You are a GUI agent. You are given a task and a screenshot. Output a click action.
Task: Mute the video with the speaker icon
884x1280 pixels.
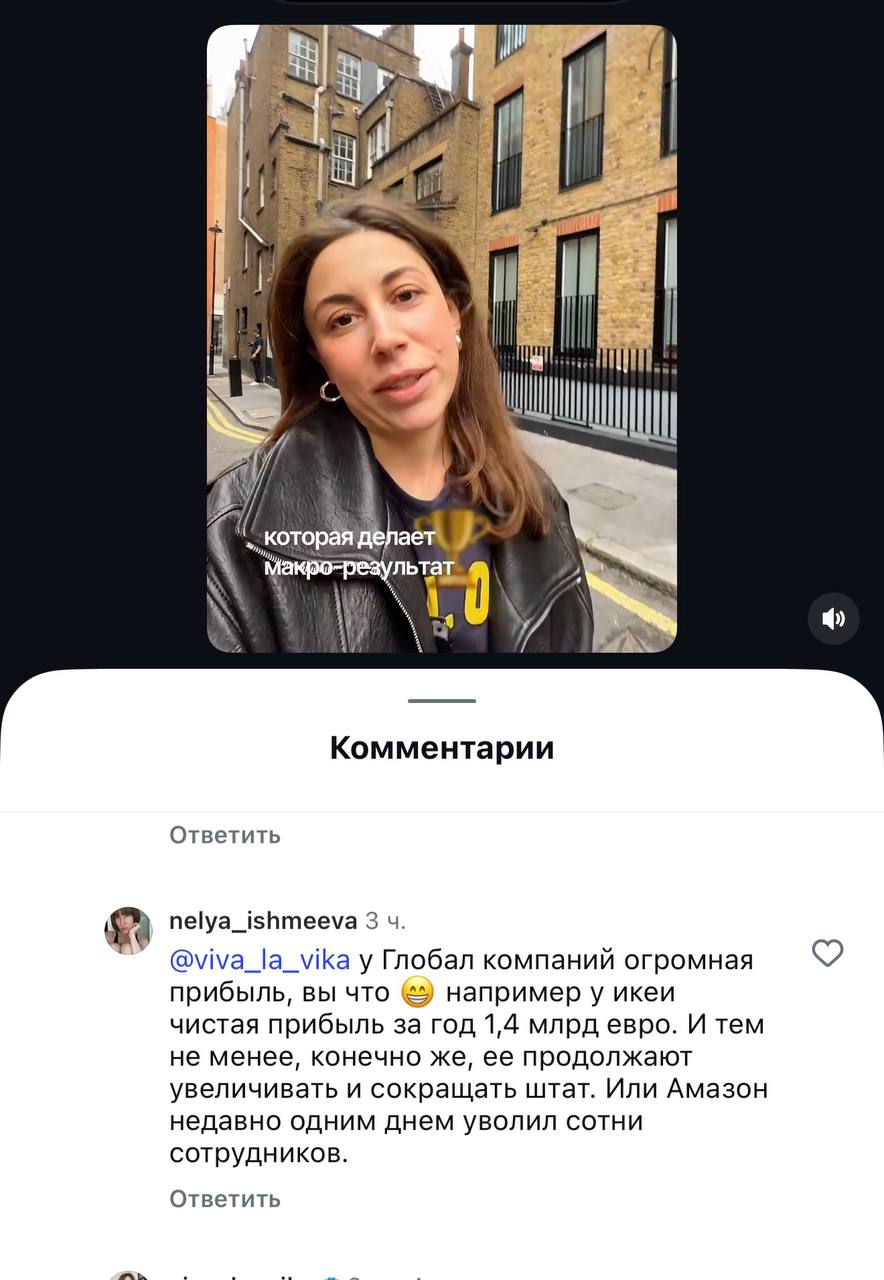tap(834, 619)
